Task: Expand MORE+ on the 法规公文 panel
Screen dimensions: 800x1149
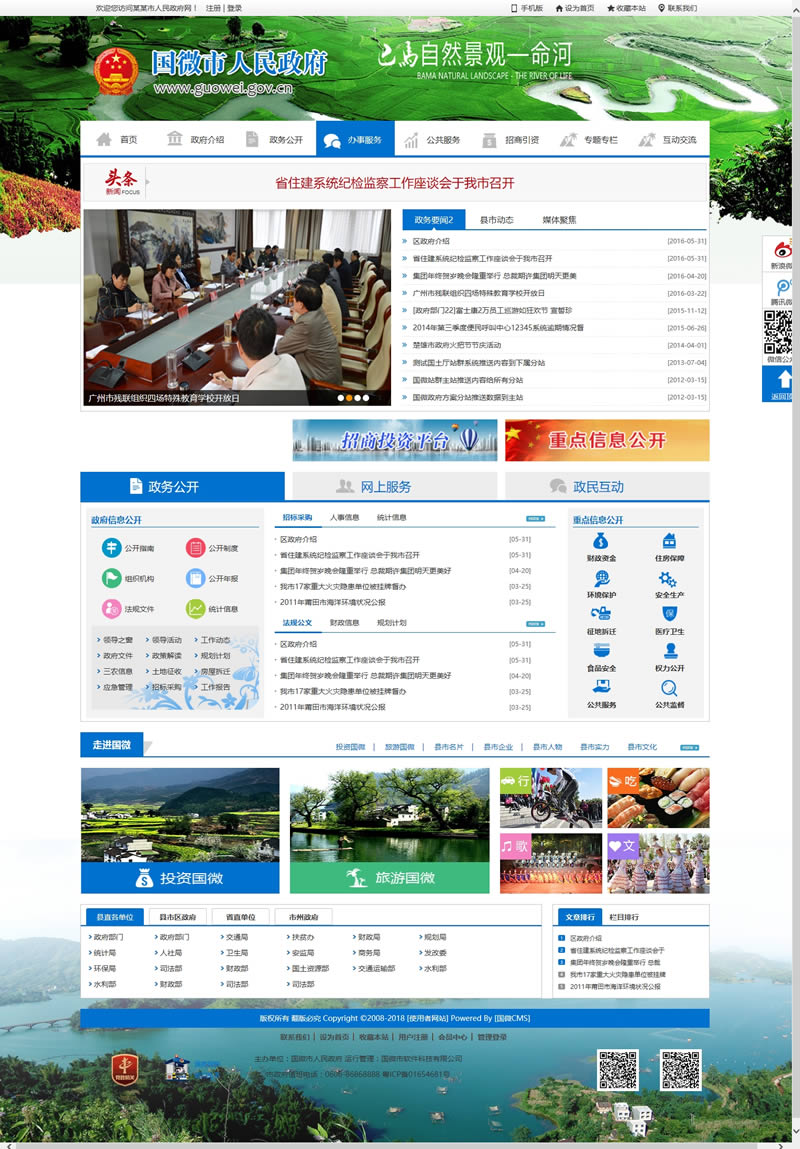Action: tap(536, 623)
